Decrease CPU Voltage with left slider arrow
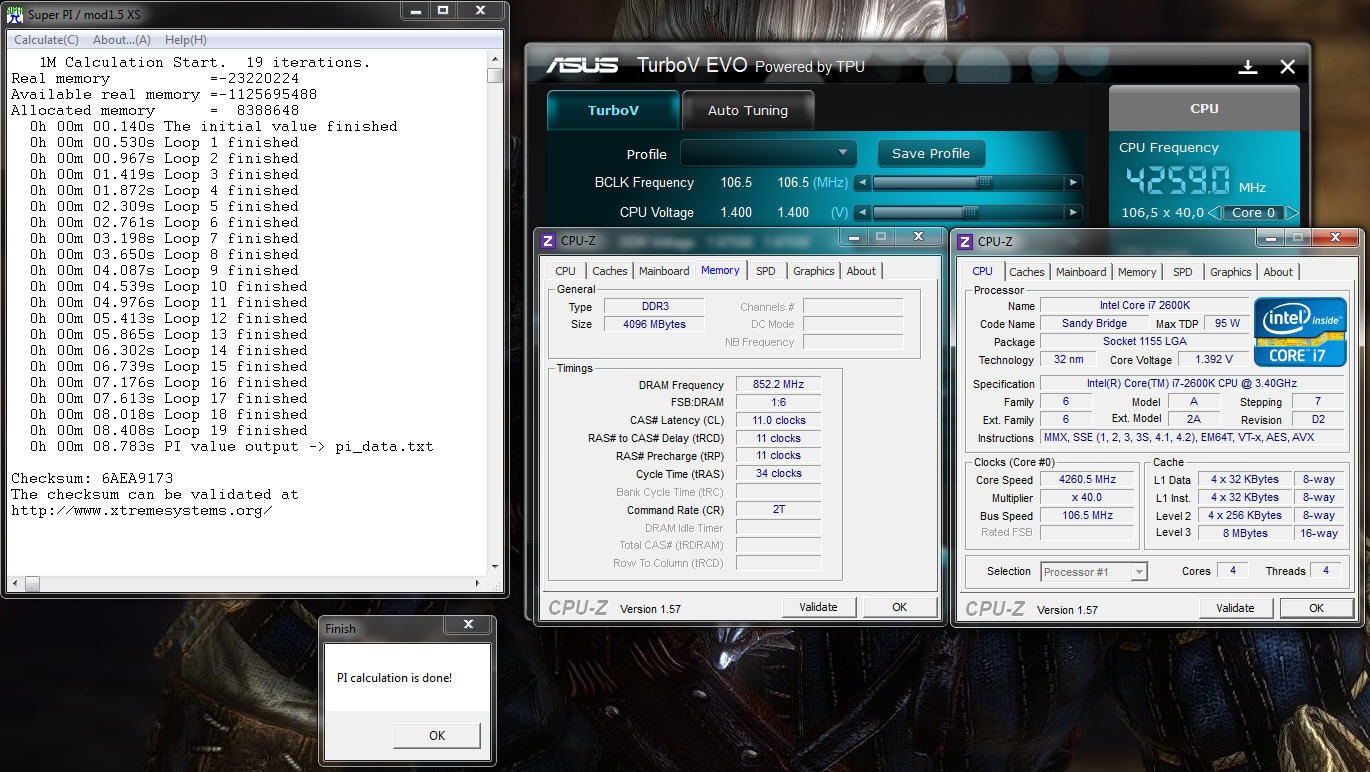The height and width of the screenshot is (772, 1370). point(862,213)
